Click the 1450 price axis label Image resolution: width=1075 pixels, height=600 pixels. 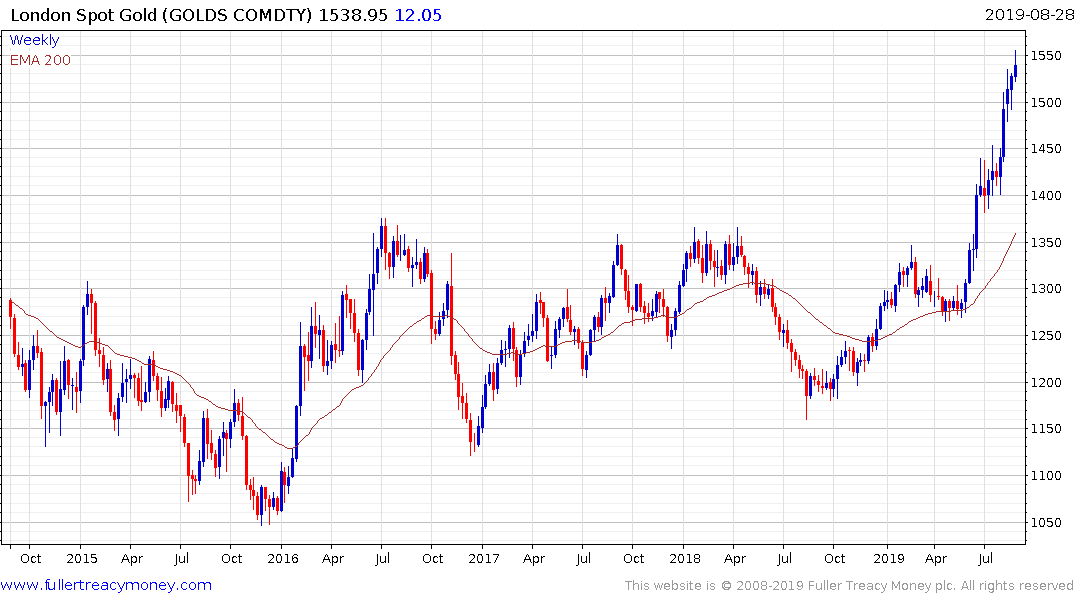(1046, 149)
